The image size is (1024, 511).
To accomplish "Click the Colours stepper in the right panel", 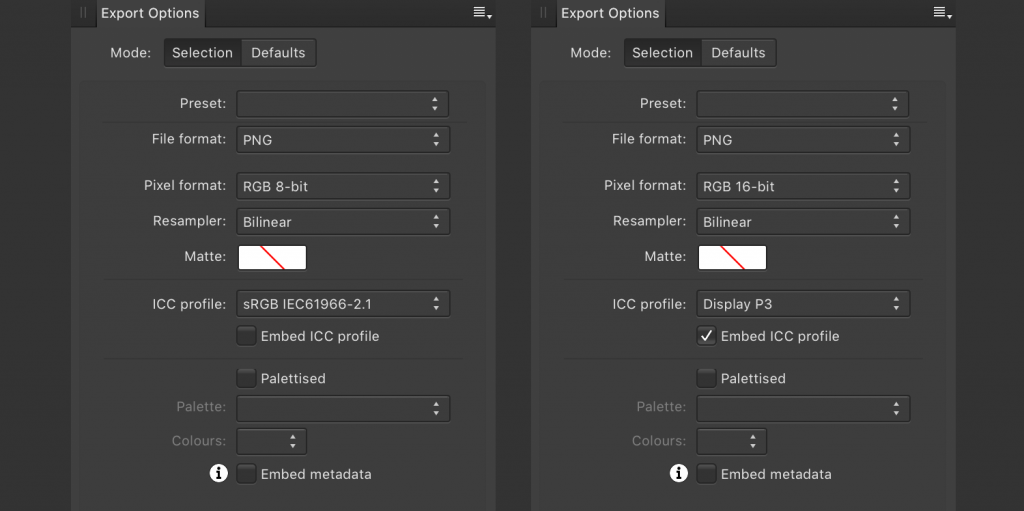I will point(732,441).
